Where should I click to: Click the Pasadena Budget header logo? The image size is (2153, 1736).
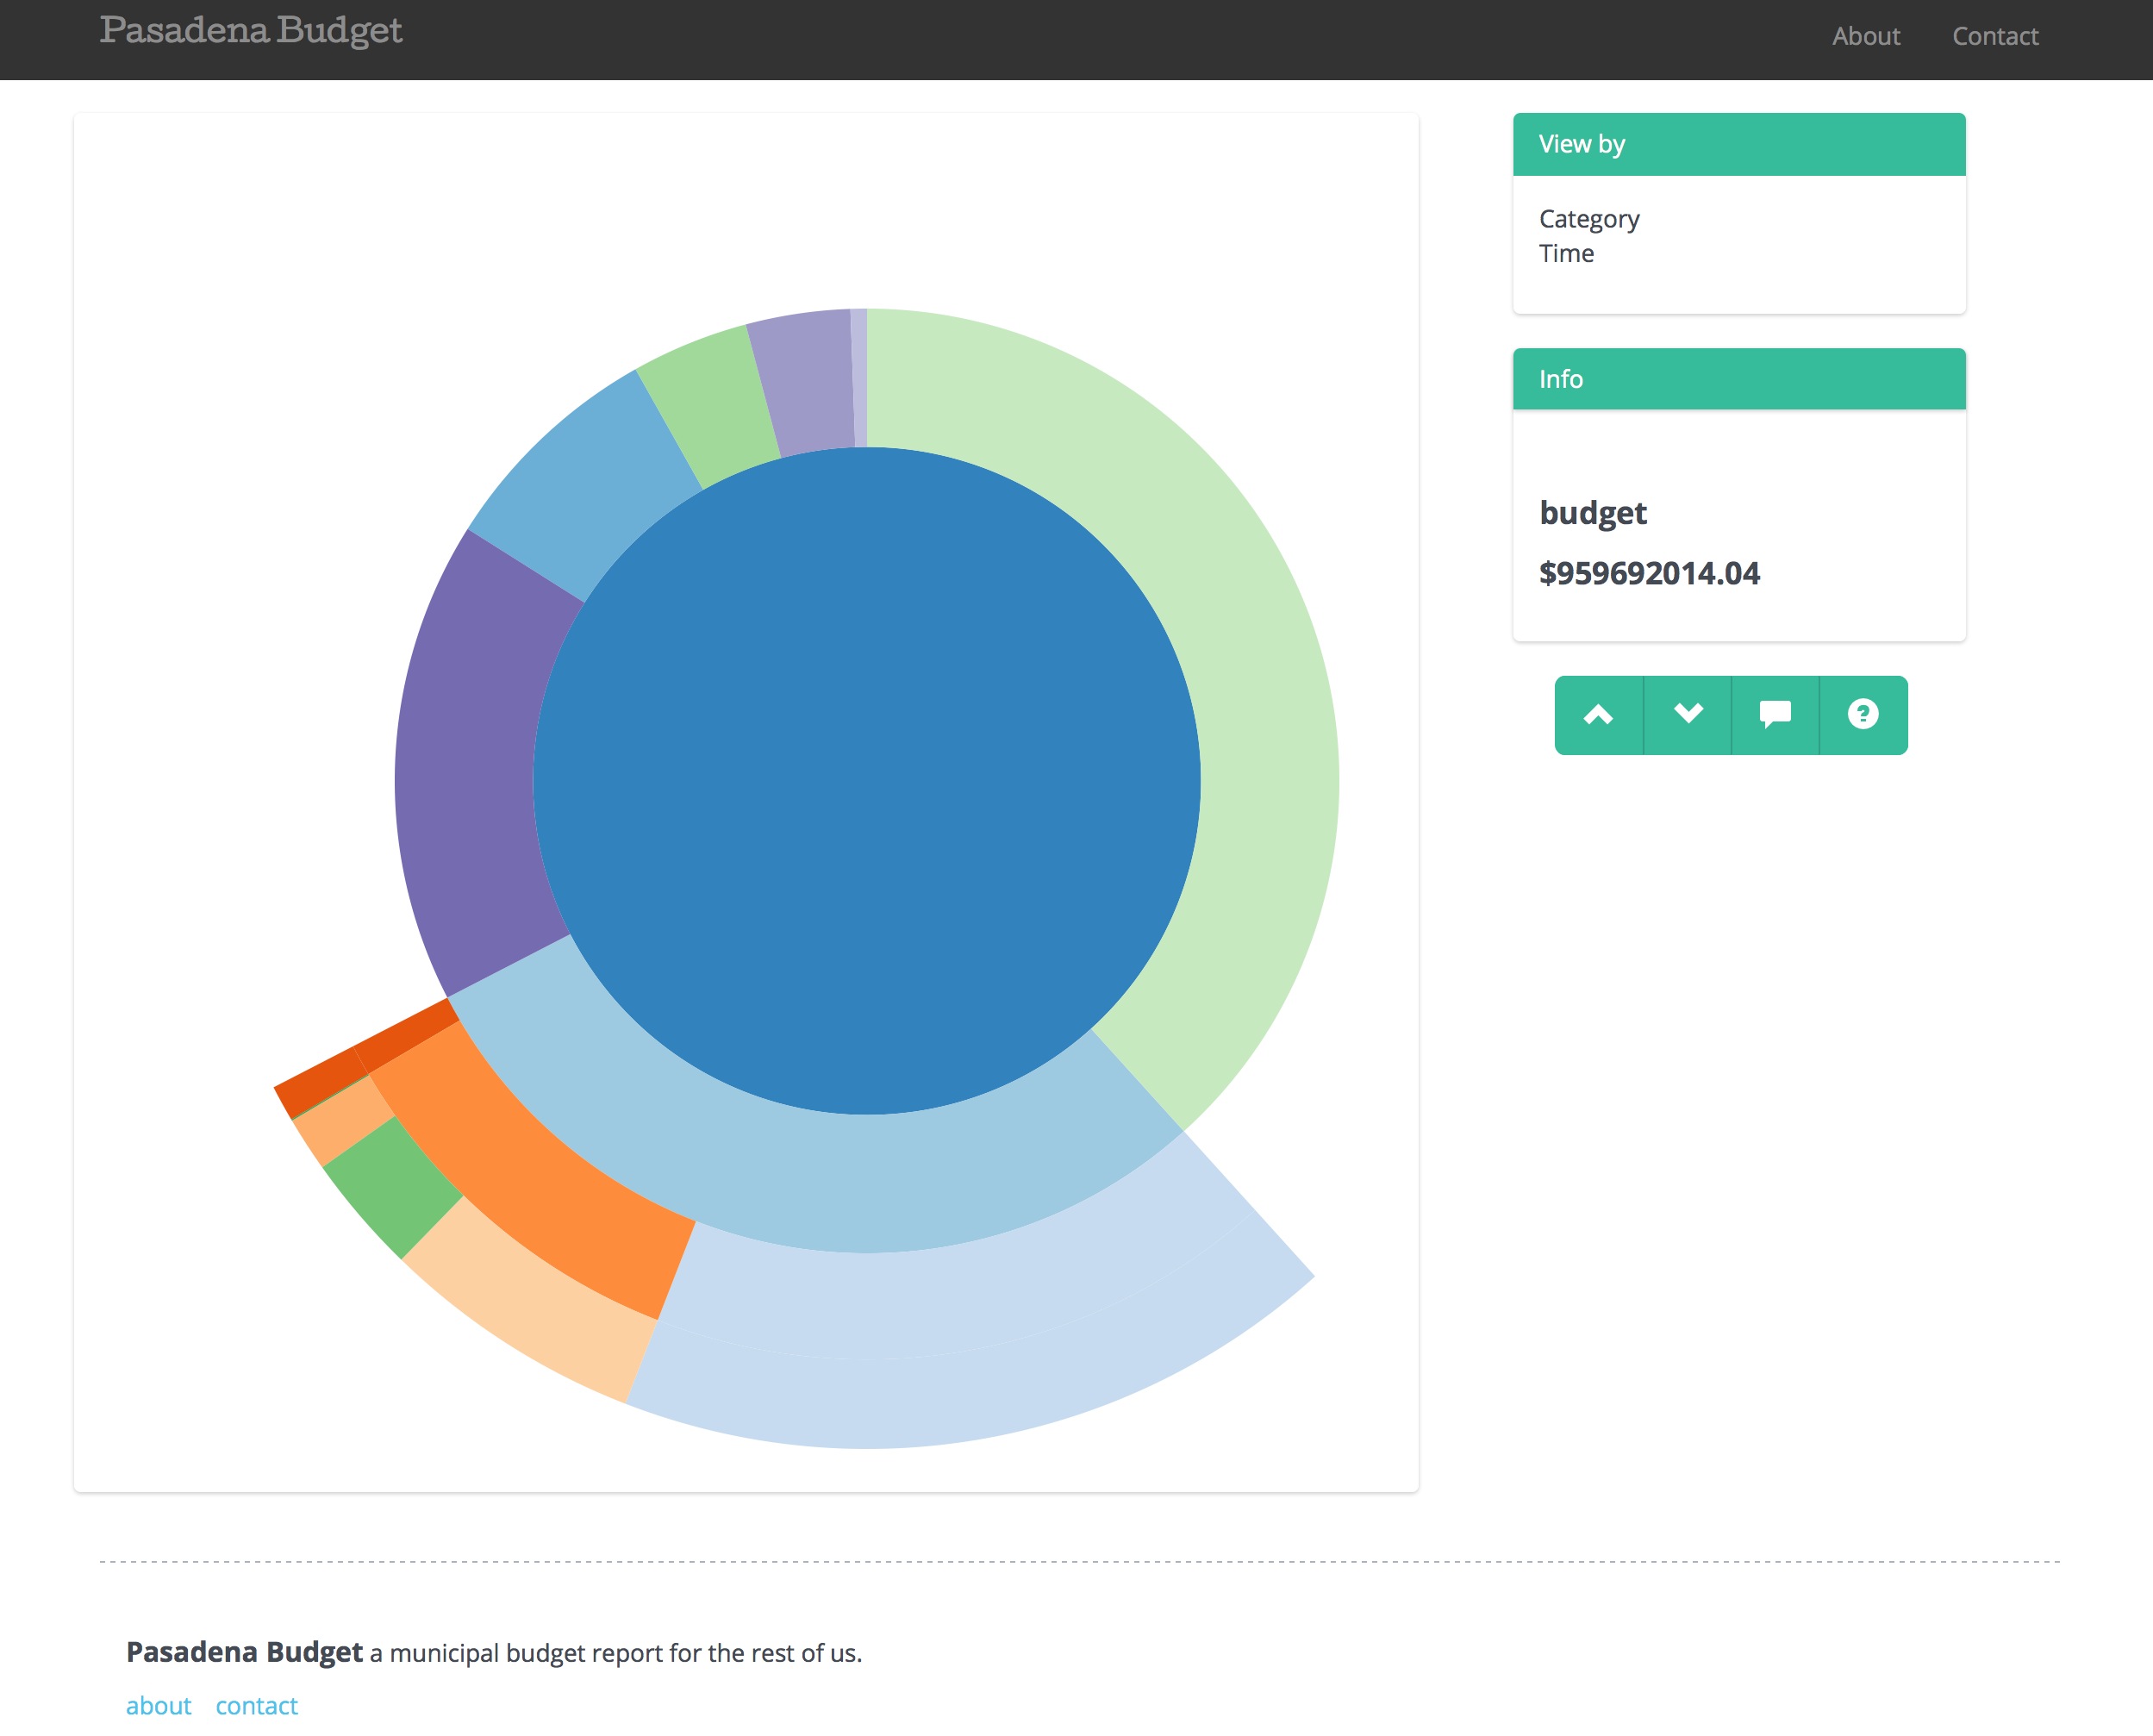pyautogui.click(x=251, y=32)
